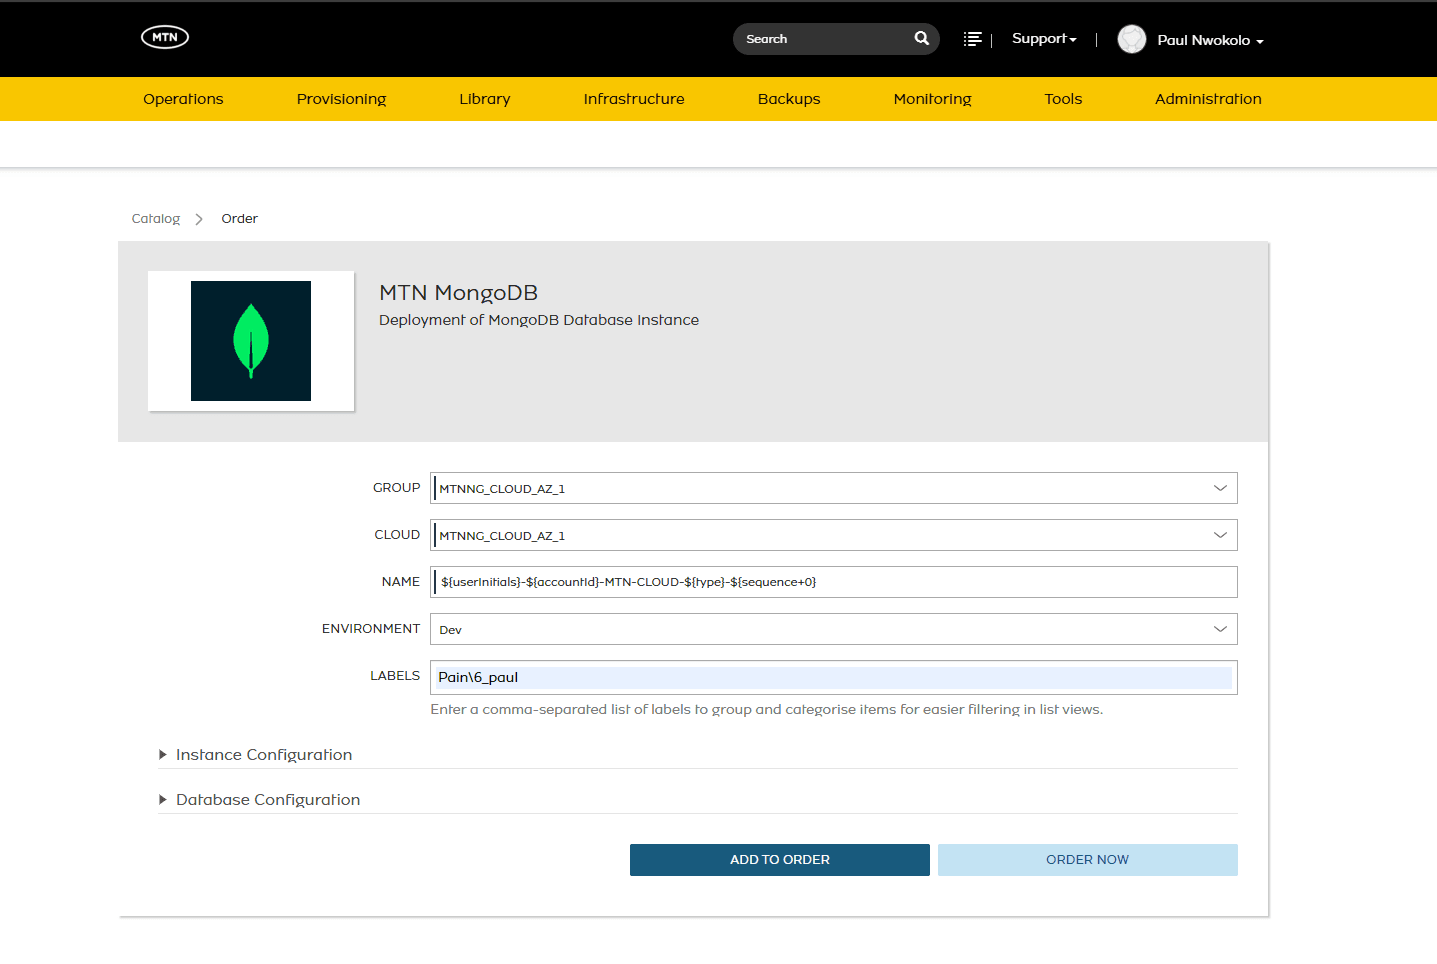This screenshot has height=964, width=1437.
Task: Click into the NAME input field
Action: tap(834, 582)
